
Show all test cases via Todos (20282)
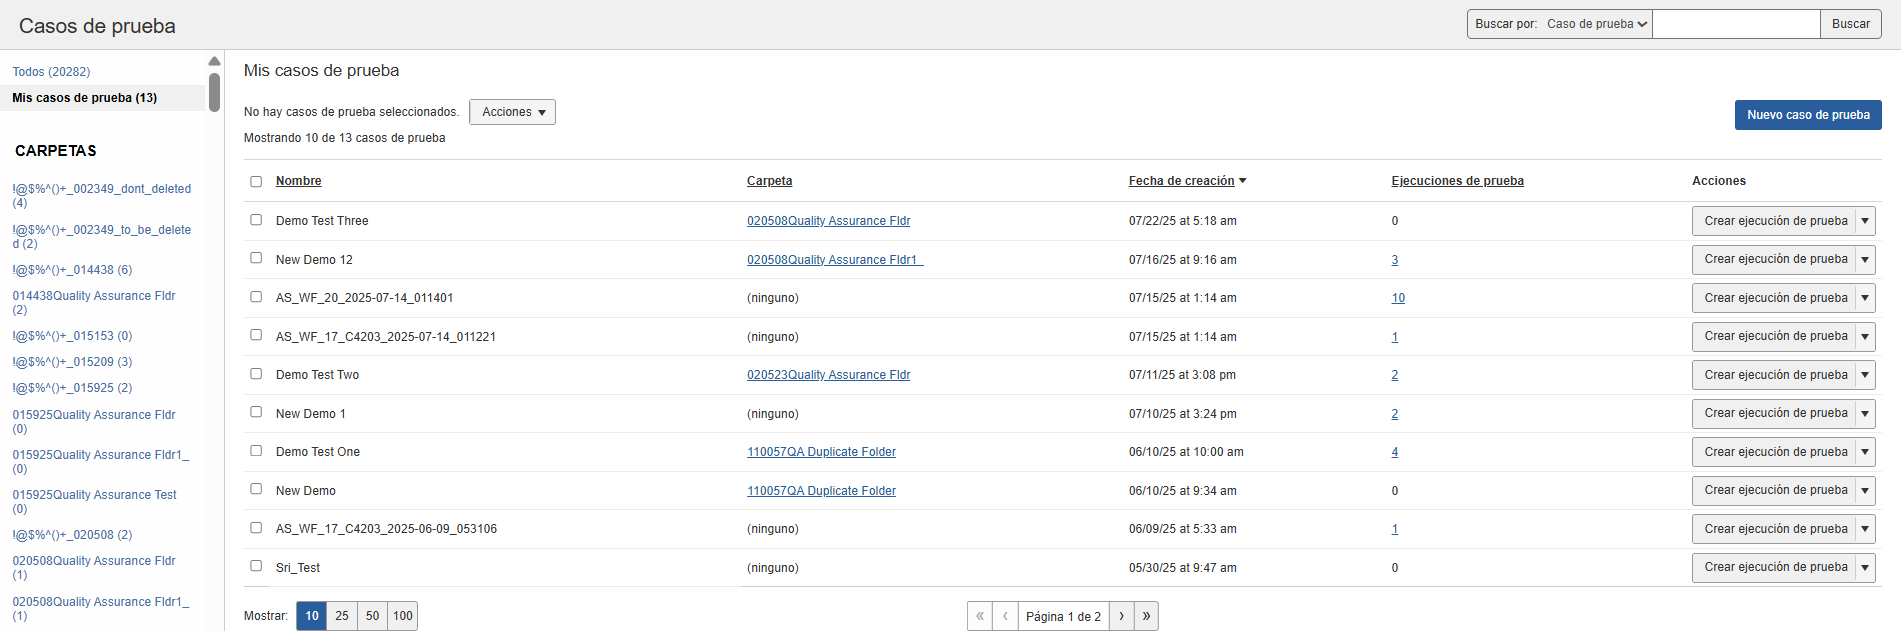coord(51,72)
